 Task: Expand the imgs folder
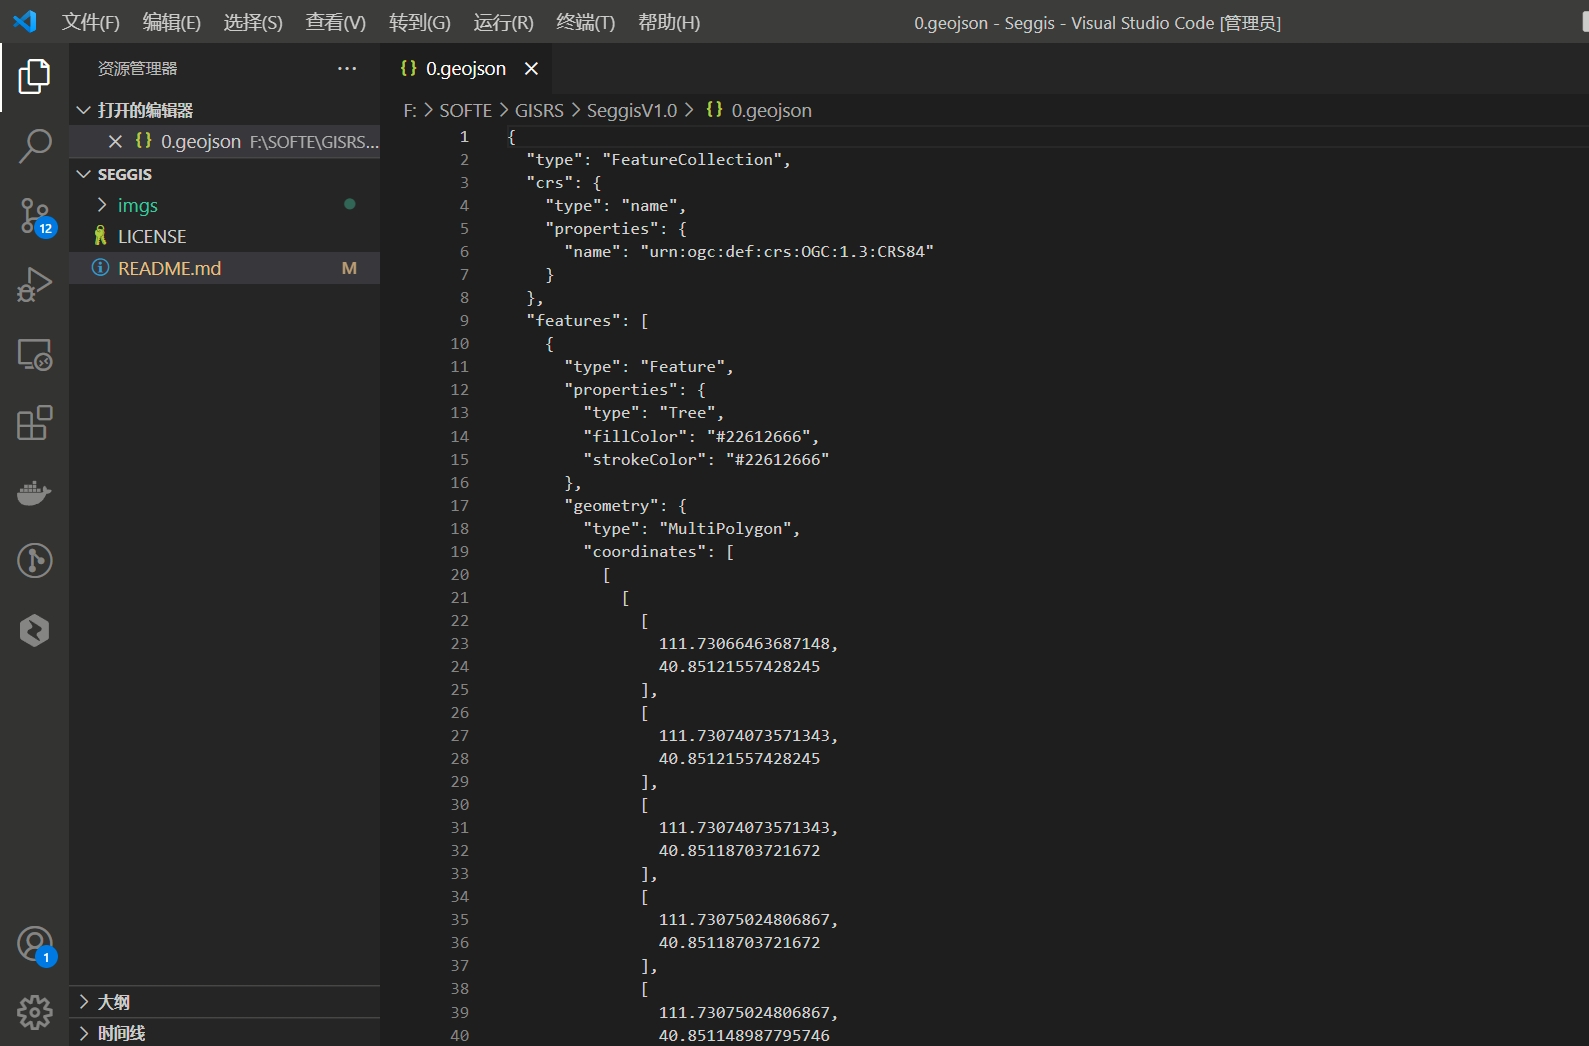[x=101, y=204]
